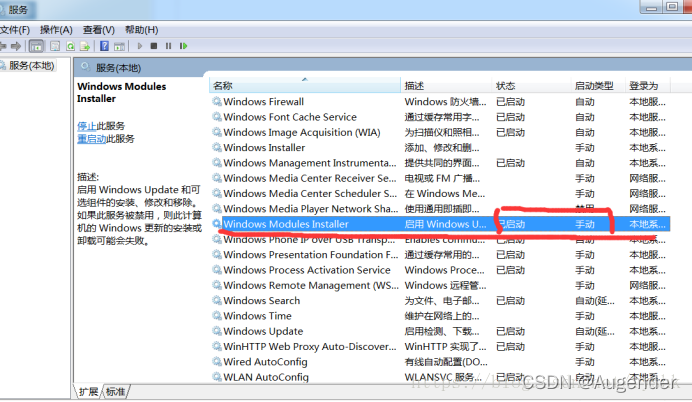The height and width of the screenshot is (402, 692).
Task: Select the Windows Remote Management (WS...) name
Action: (x=311, y=285)
